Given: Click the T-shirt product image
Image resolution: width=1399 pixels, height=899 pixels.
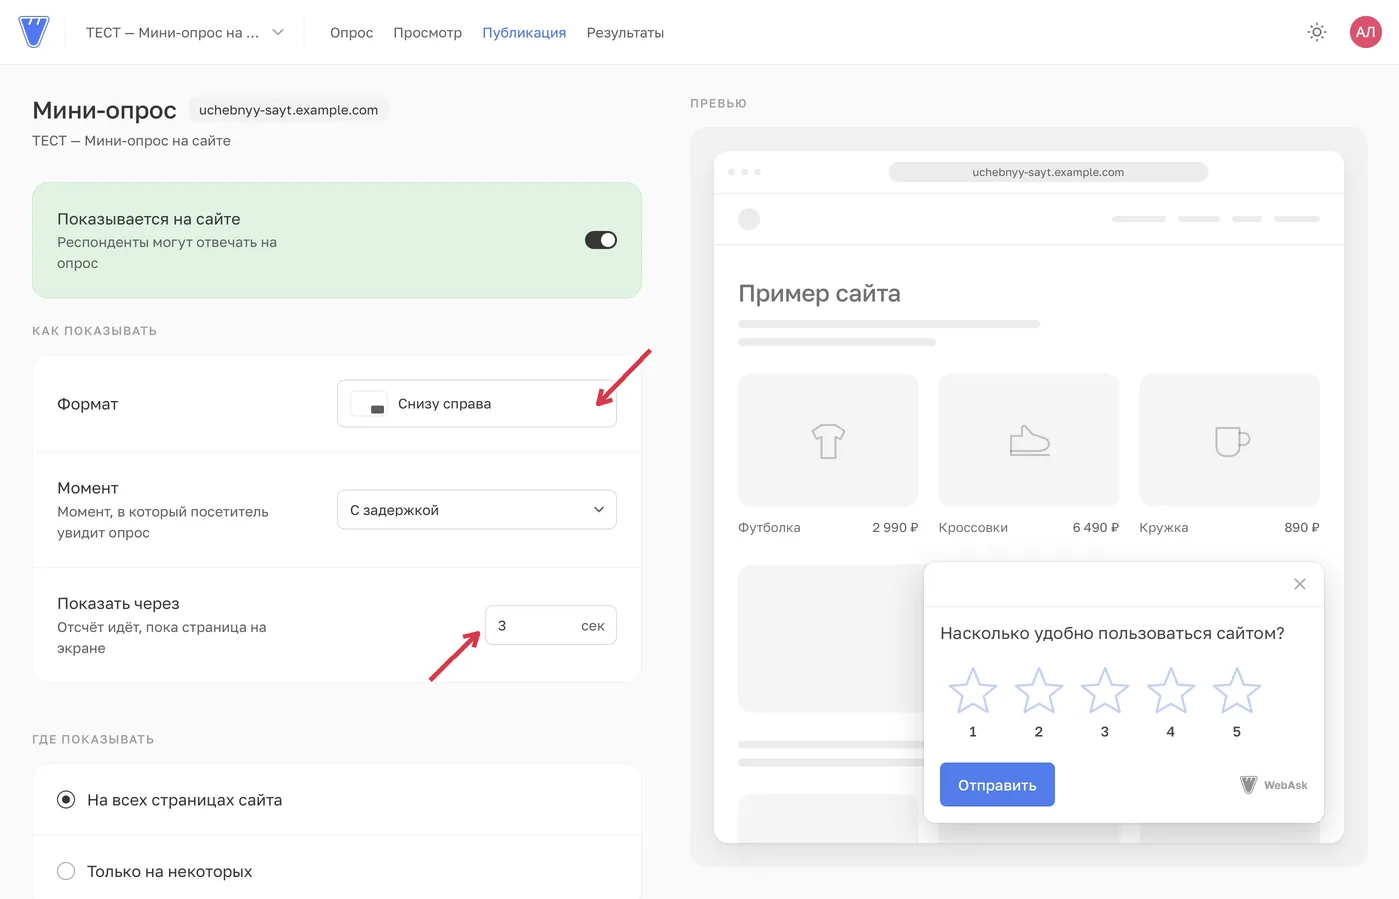Looking at the screenshot, I should click(x=828, y=440).
